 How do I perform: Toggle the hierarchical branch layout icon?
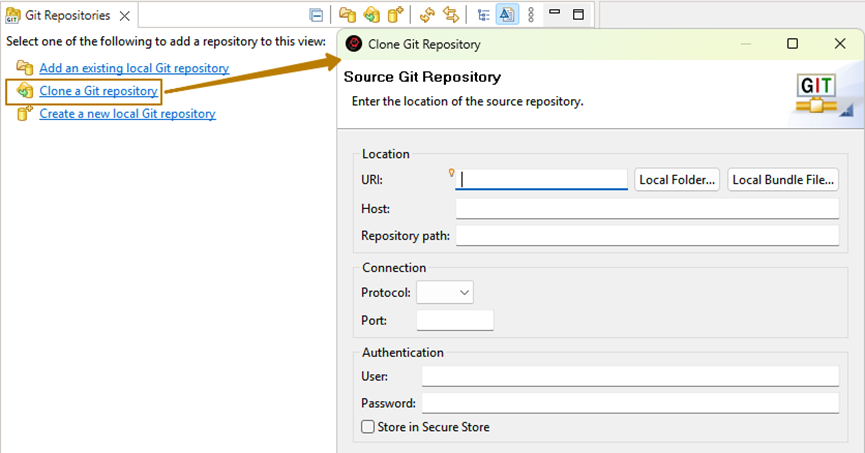pyautogui.click(x=483, y=15)
